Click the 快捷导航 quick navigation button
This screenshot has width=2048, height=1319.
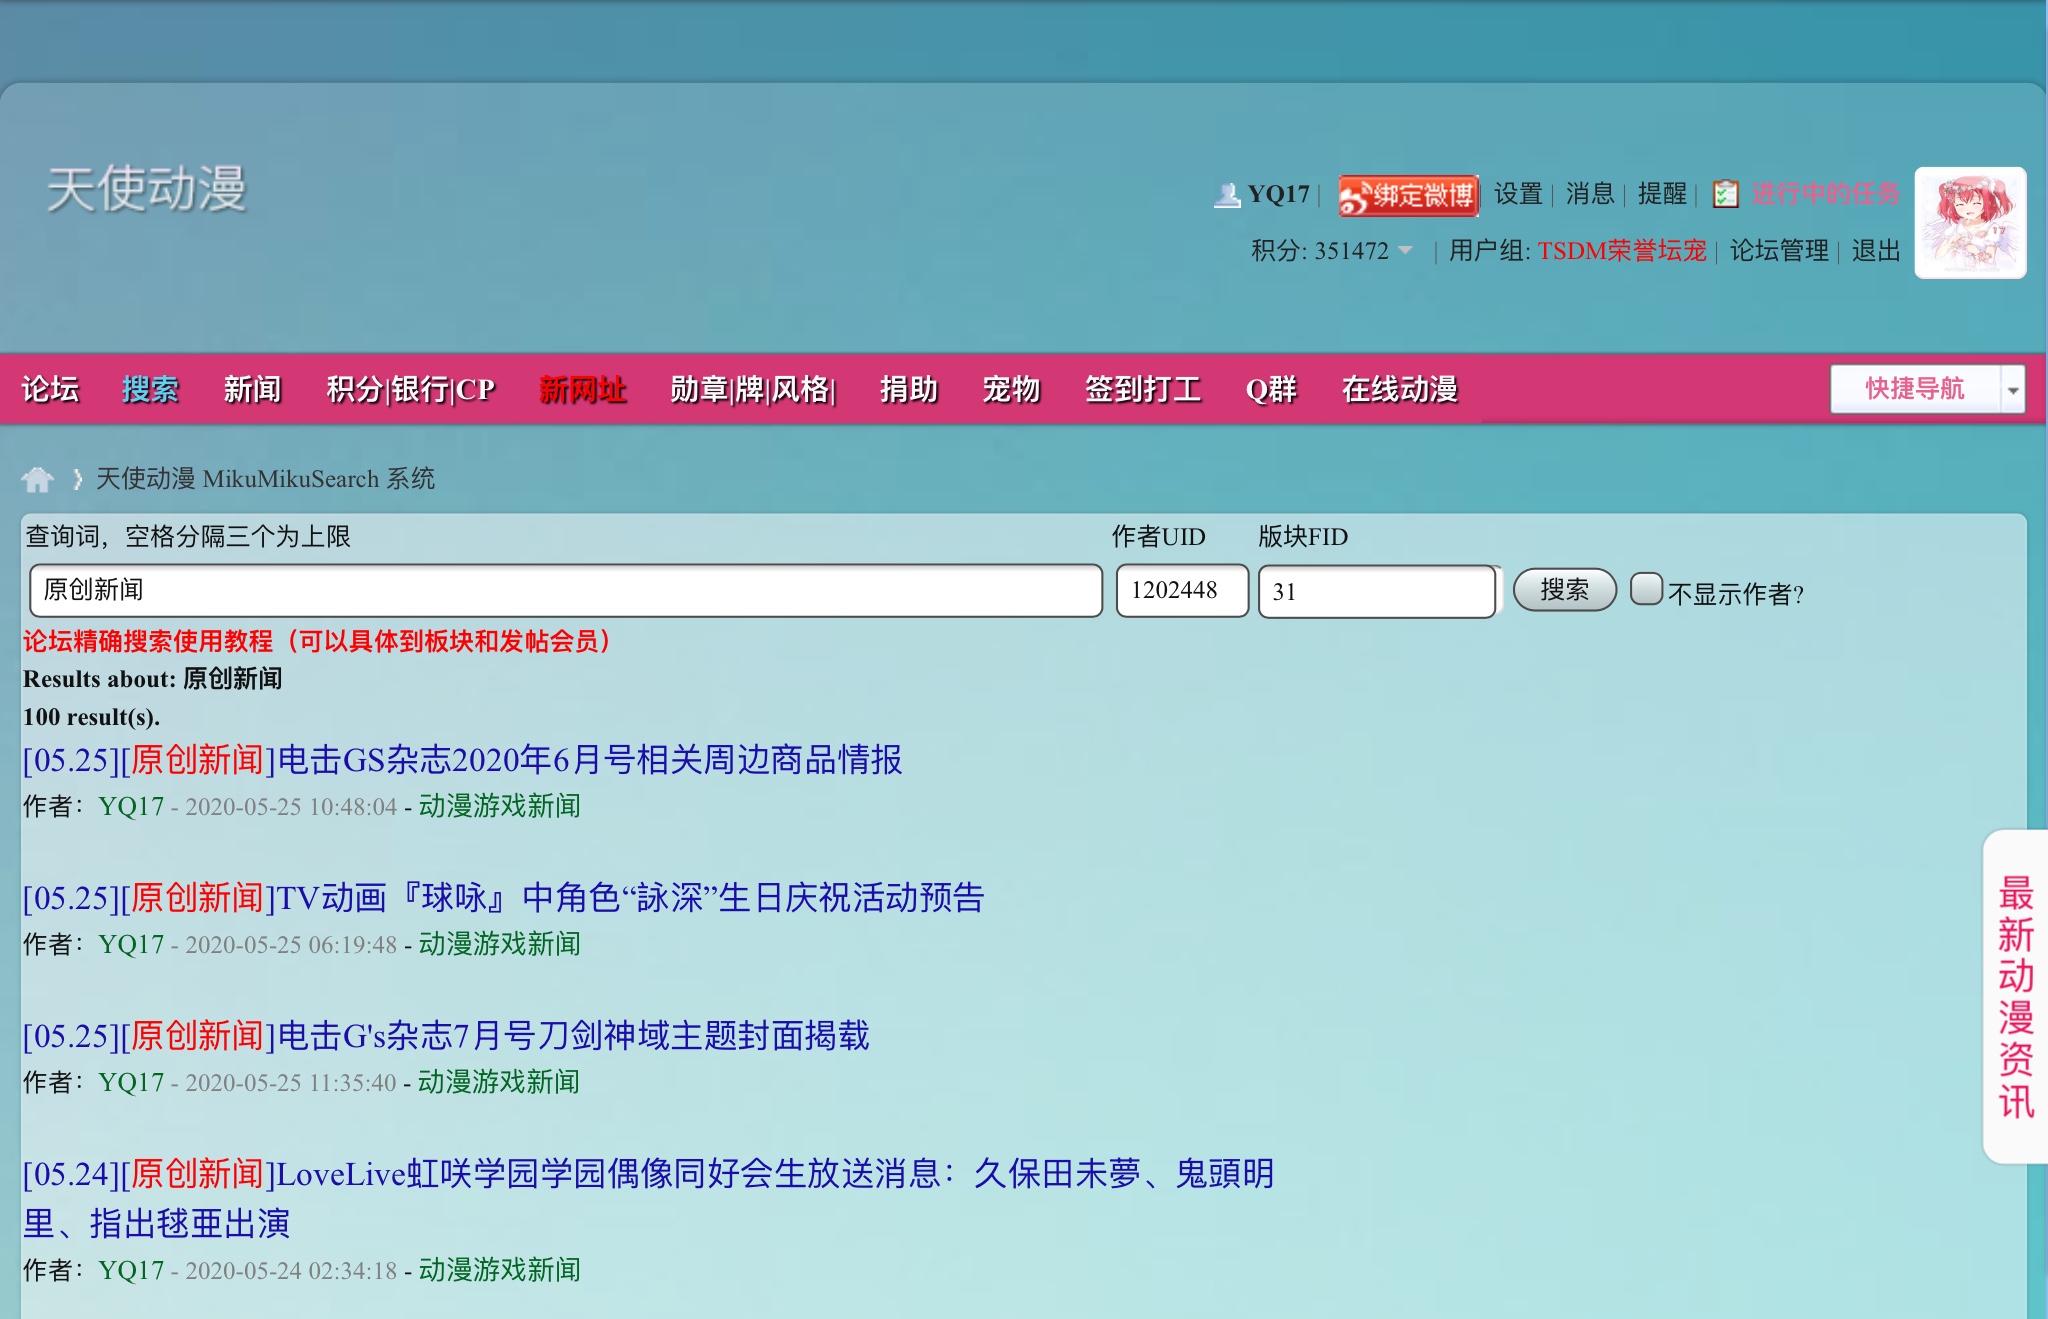tap(1914, 389)
